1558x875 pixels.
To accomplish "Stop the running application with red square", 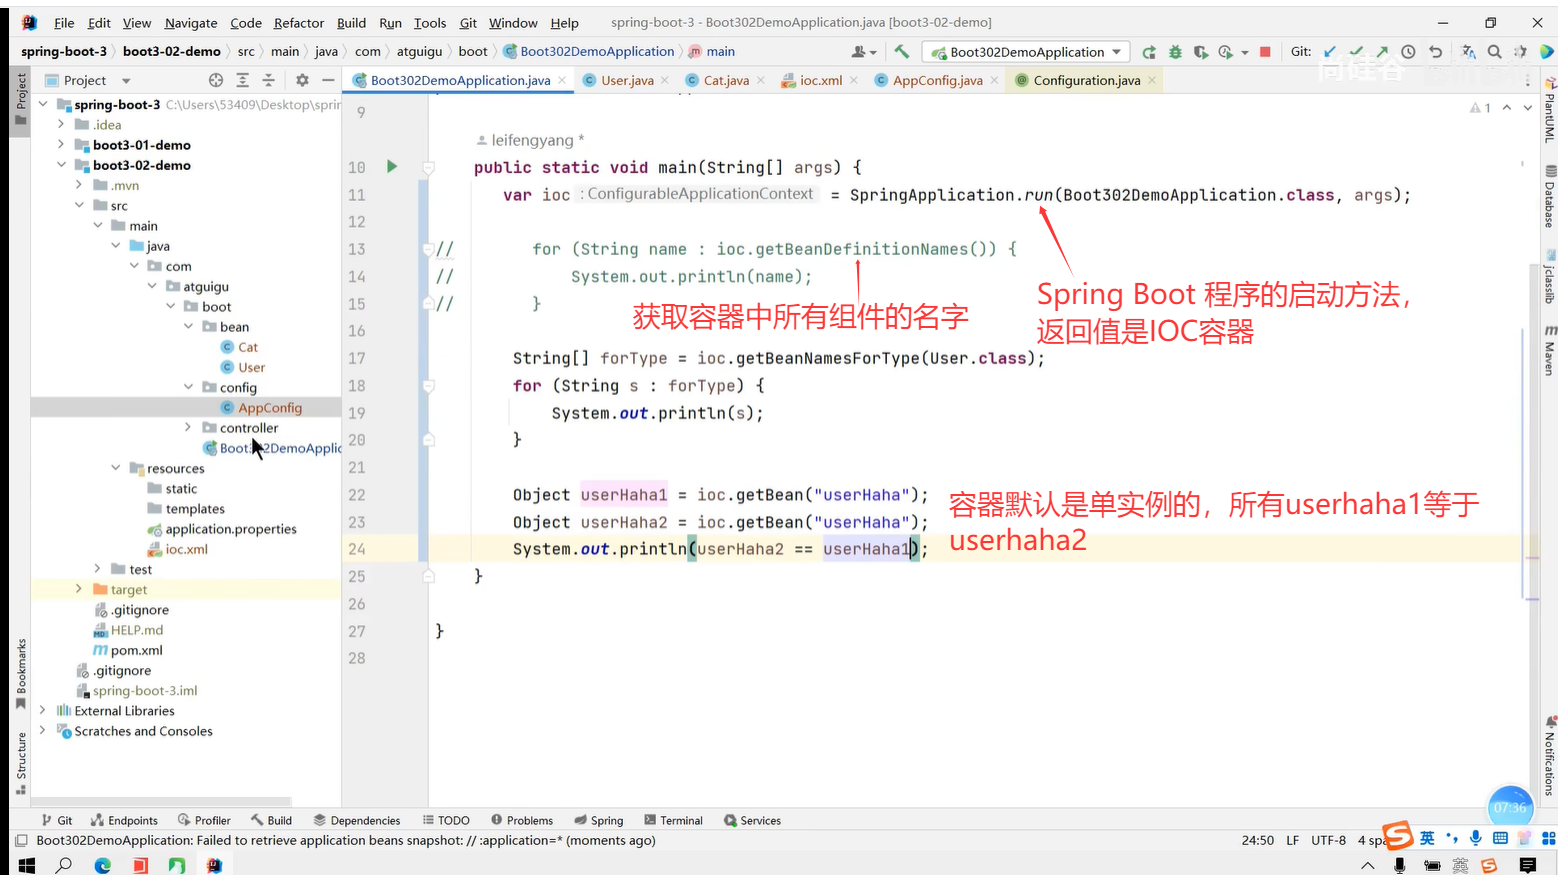I will [1265, 52].
